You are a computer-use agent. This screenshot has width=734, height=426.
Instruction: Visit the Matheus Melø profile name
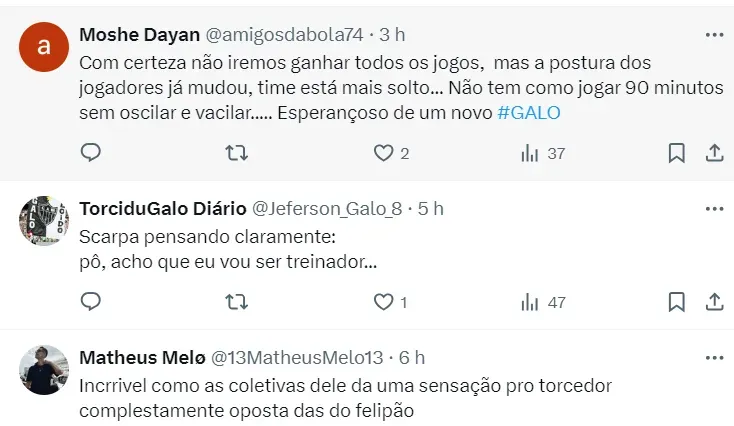coord(140,357)
